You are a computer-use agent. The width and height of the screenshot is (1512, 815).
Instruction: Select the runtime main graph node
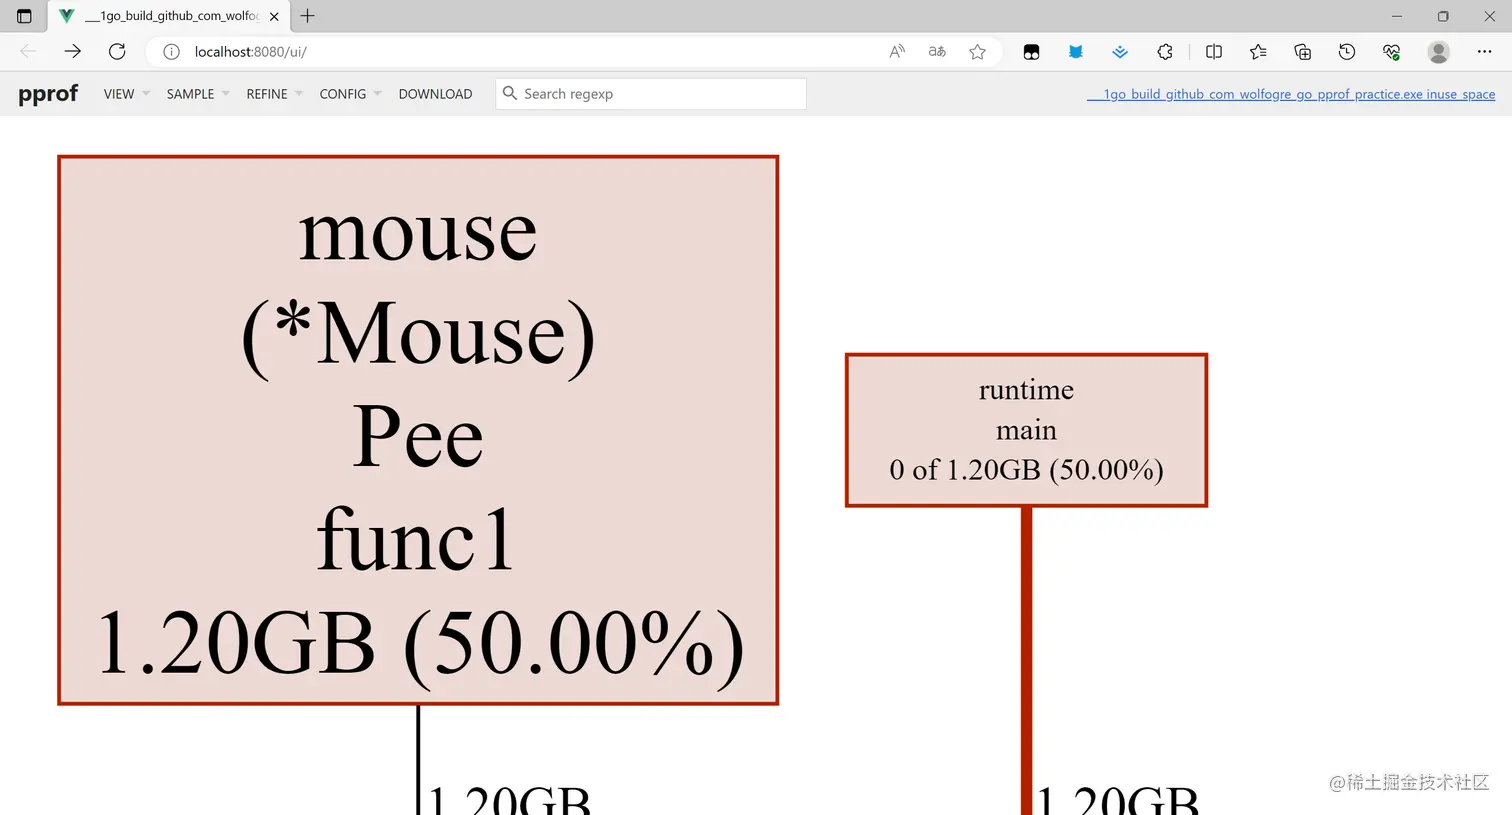(1026, 430)
